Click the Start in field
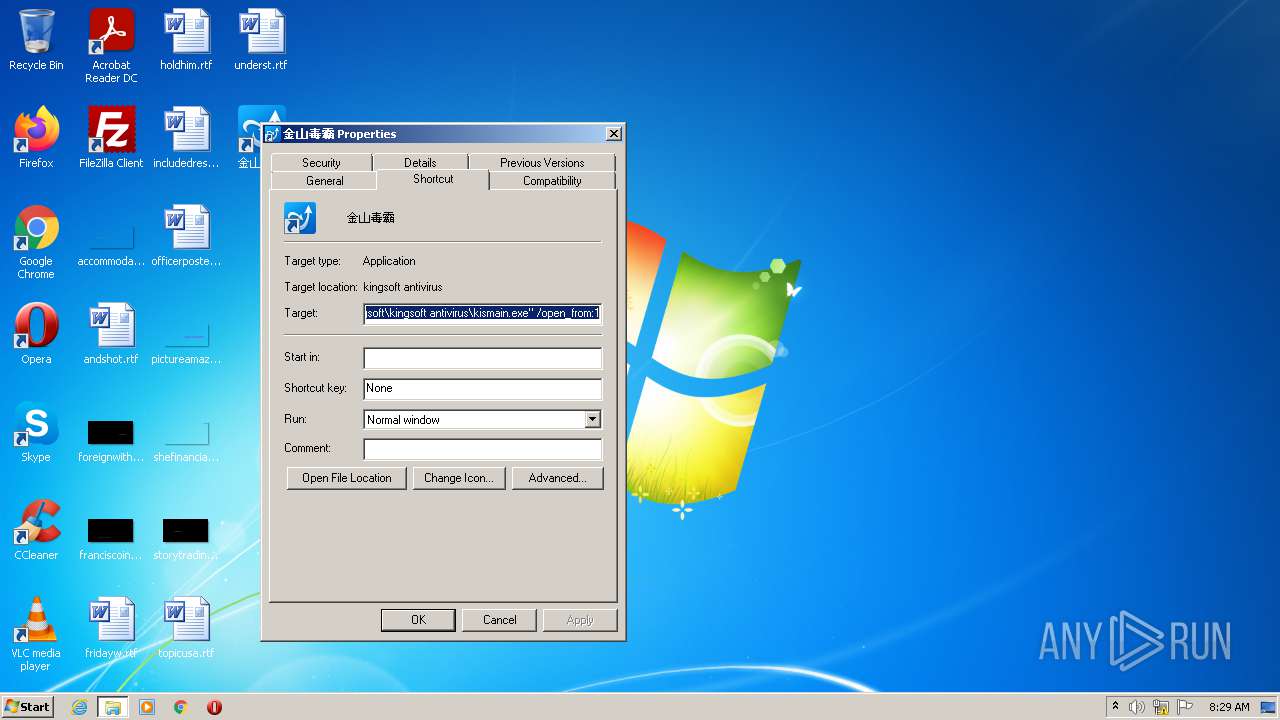This screenshot has height=720, width=1280. click(483, 358)
